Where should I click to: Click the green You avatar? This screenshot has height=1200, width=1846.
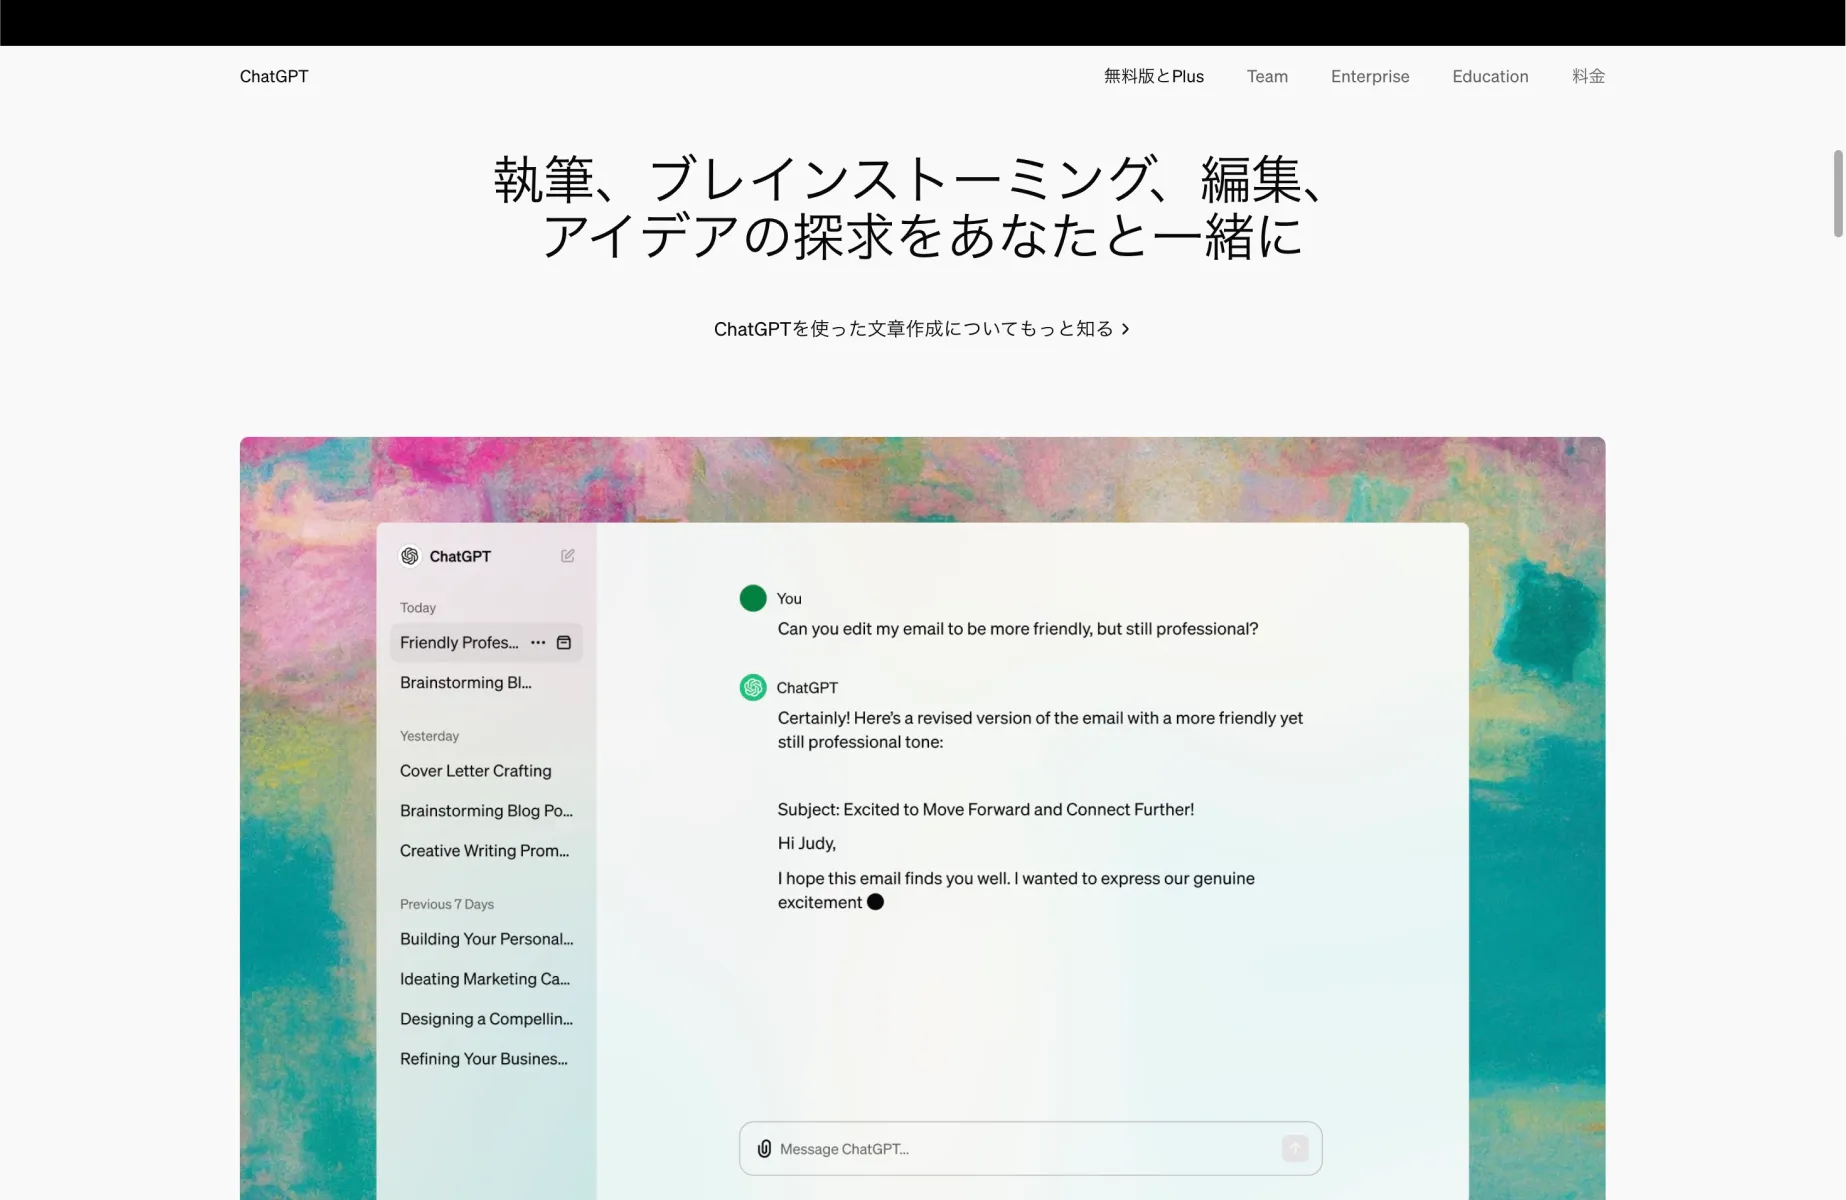point(753,598)
